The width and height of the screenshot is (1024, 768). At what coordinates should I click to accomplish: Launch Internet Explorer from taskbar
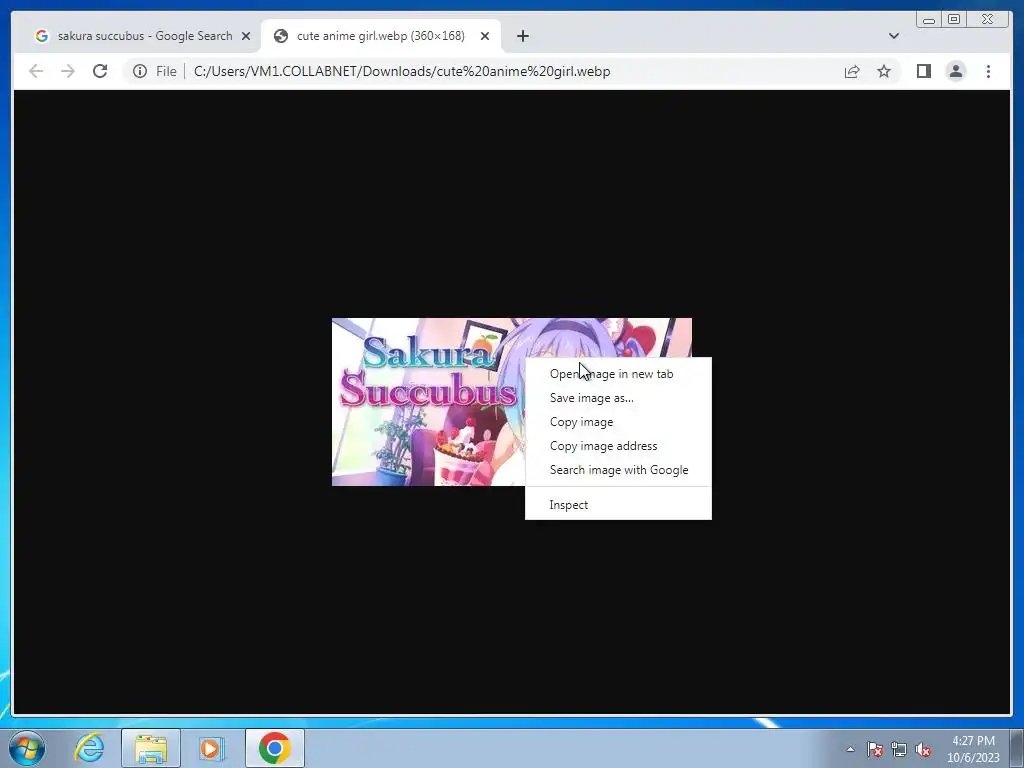(x=89, y=748)
